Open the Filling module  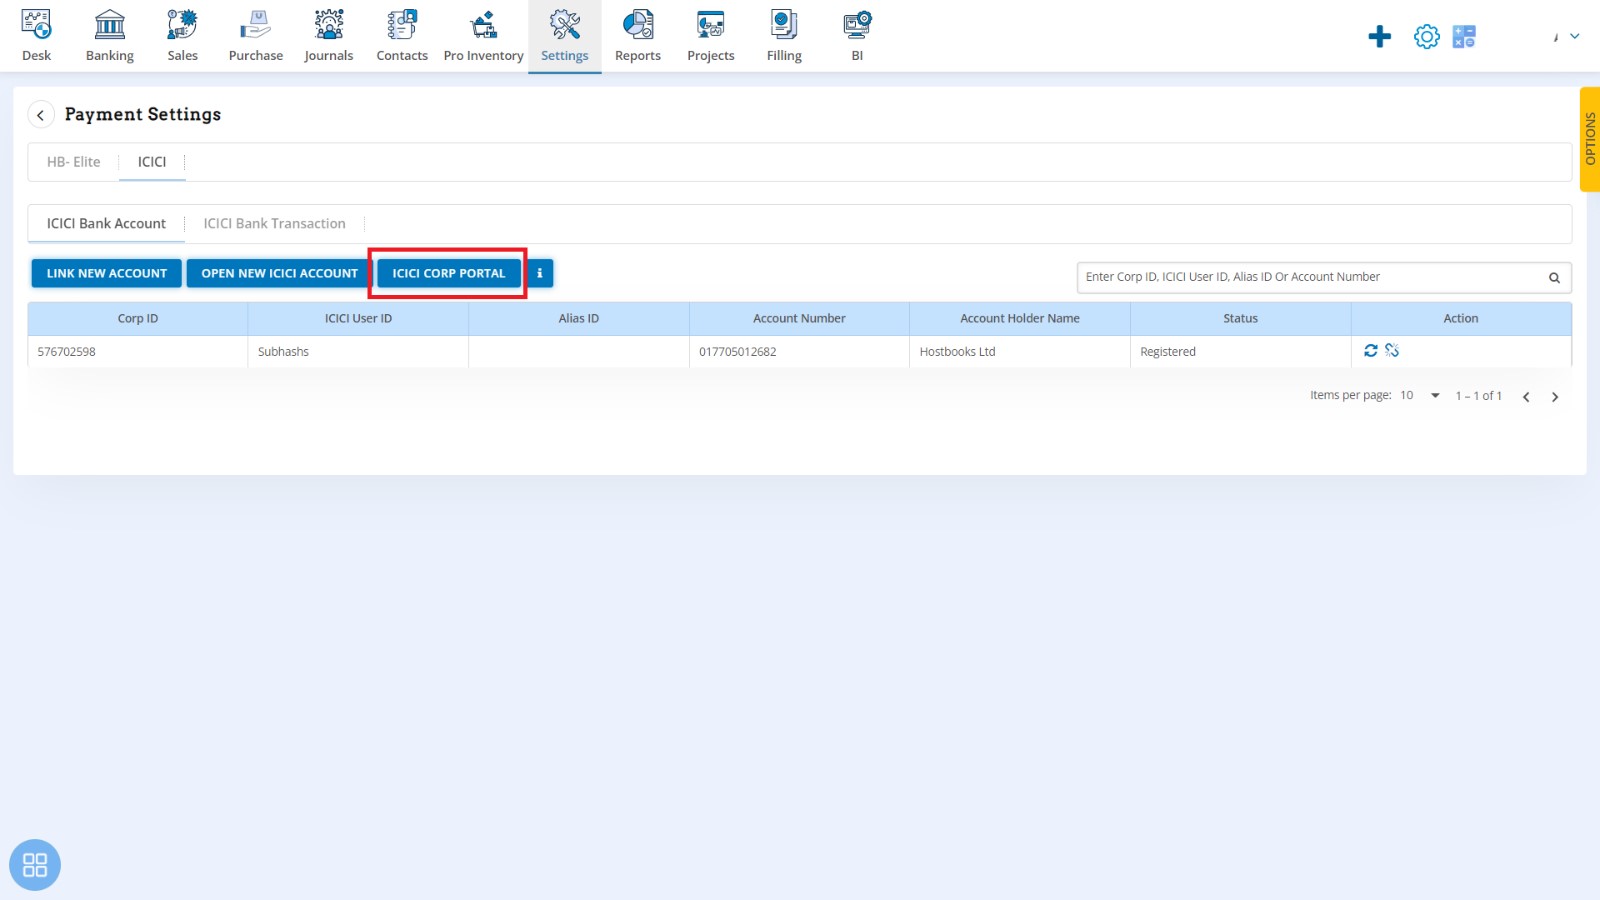(x=784, y=36)
